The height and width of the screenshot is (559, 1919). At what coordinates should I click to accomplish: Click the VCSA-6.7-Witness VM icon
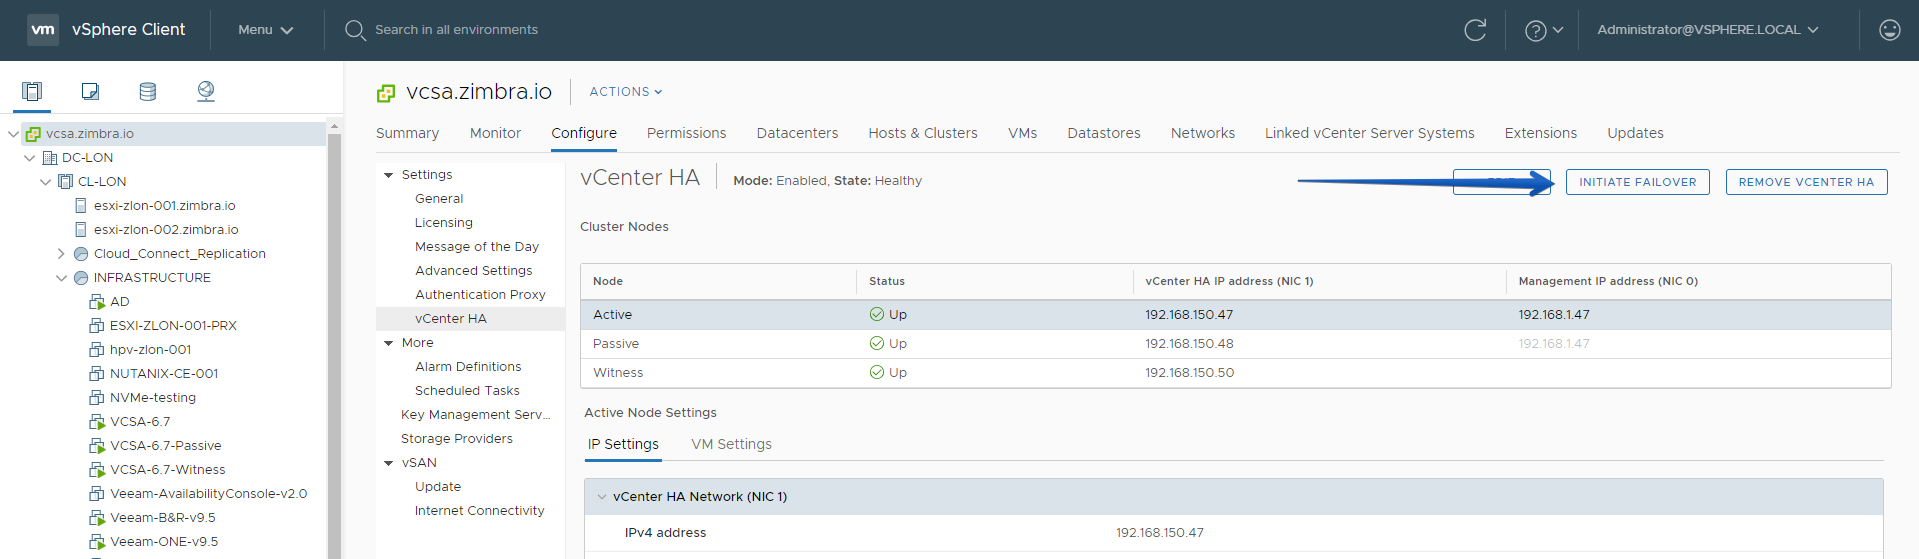(x=97, y=470)
